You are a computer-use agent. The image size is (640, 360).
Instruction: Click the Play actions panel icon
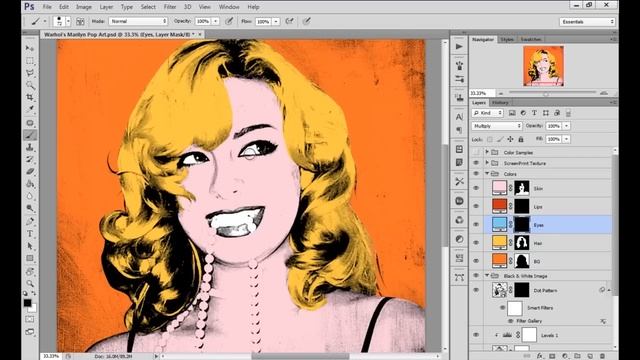click(459, 47)
